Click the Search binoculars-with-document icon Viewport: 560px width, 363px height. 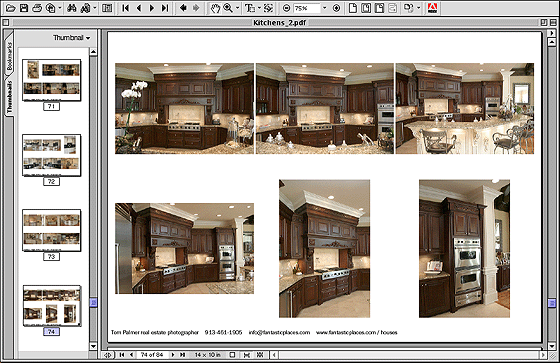[x=85, y=8]
